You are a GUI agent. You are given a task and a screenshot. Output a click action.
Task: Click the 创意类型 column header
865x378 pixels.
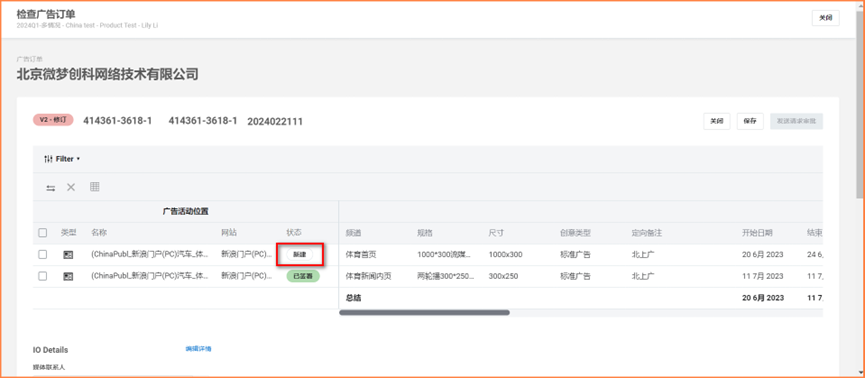pyautogui.click(x=575, y=233)
